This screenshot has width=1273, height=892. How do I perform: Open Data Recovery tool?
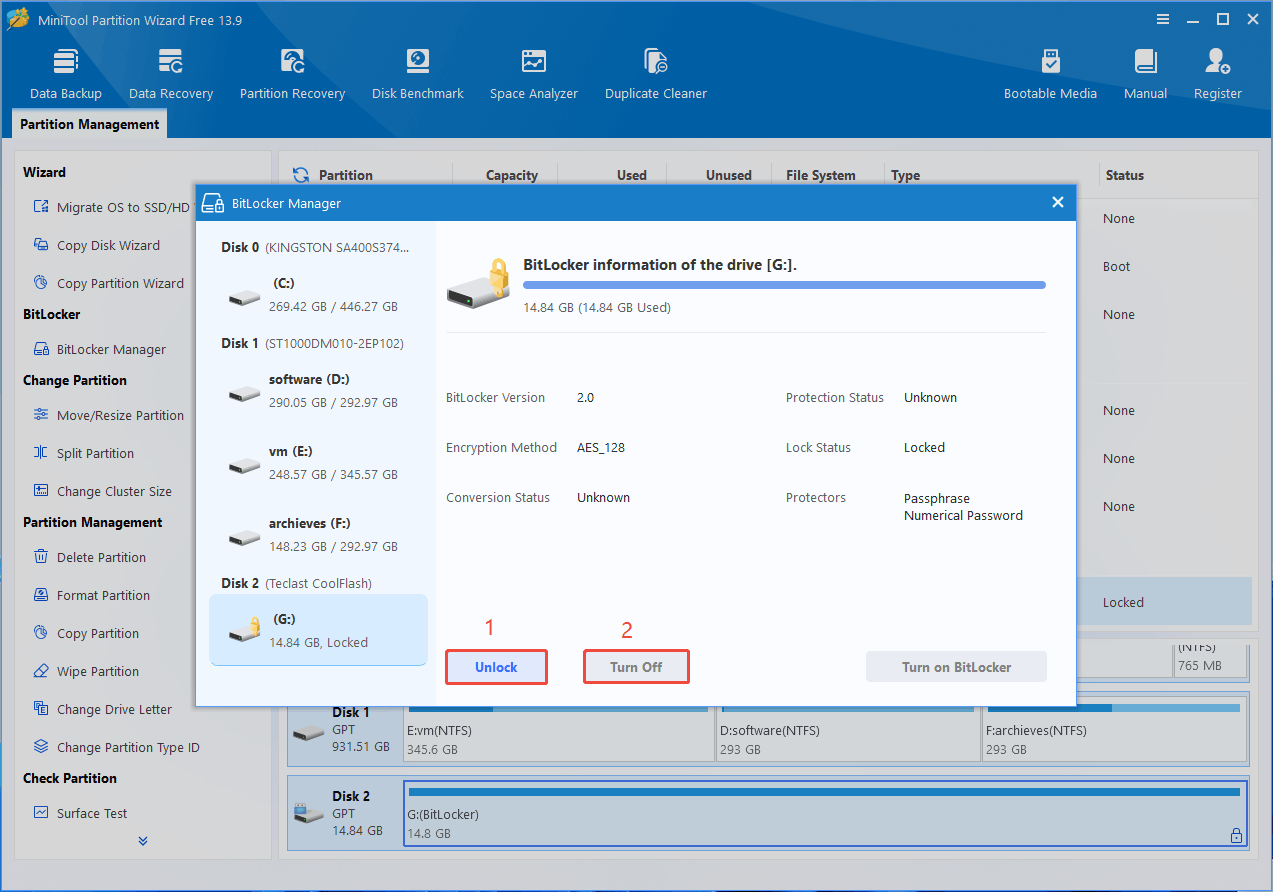(x=171, y=74)
